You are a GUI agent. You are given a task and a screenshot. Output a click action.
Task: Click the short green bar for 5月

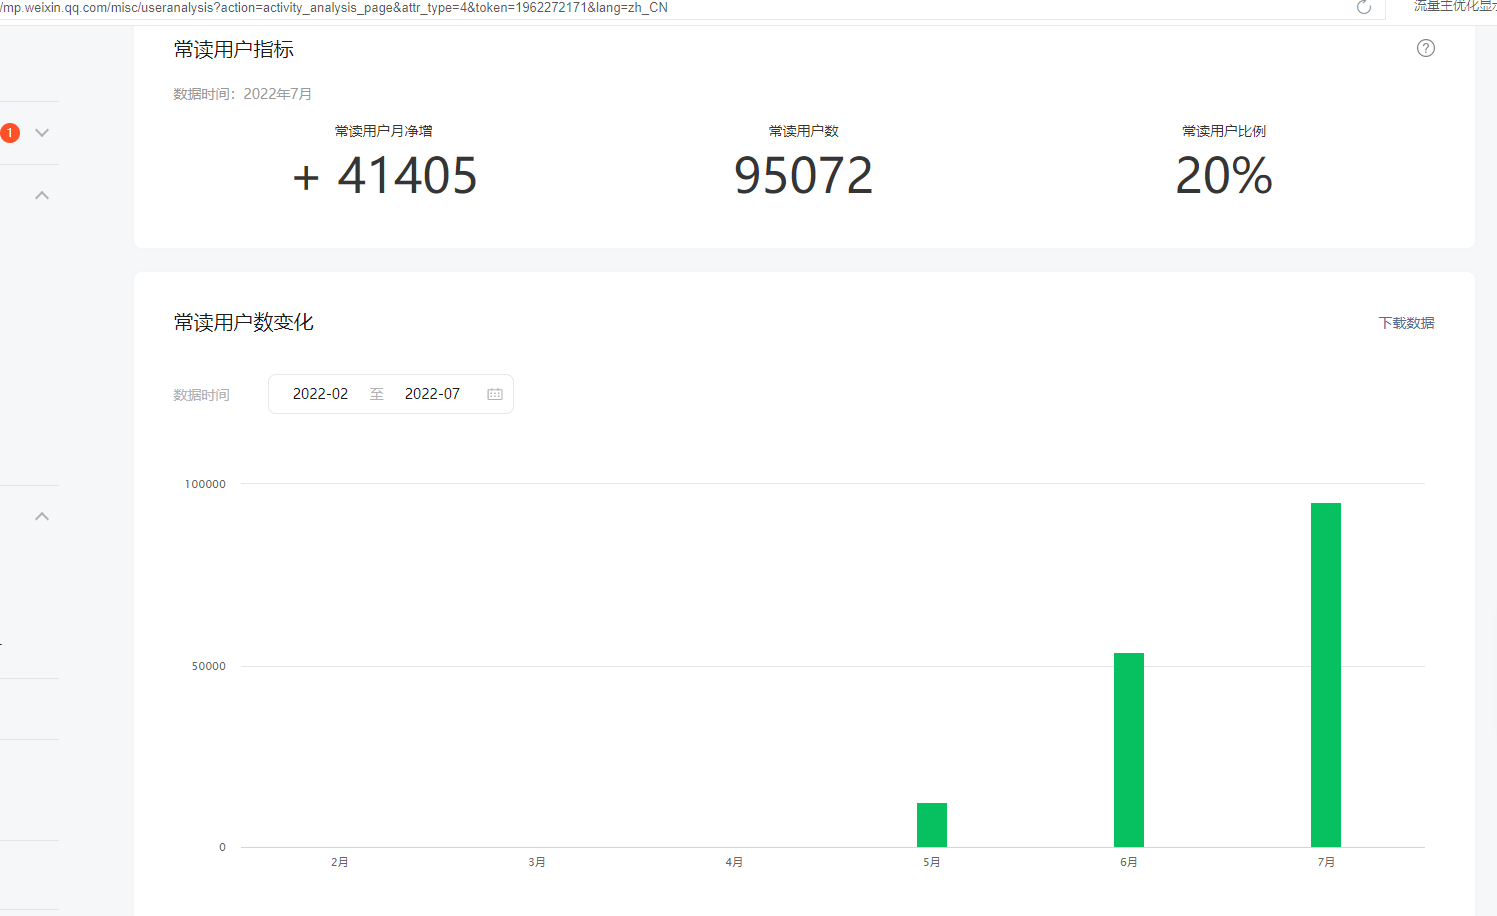coord(931,825)
